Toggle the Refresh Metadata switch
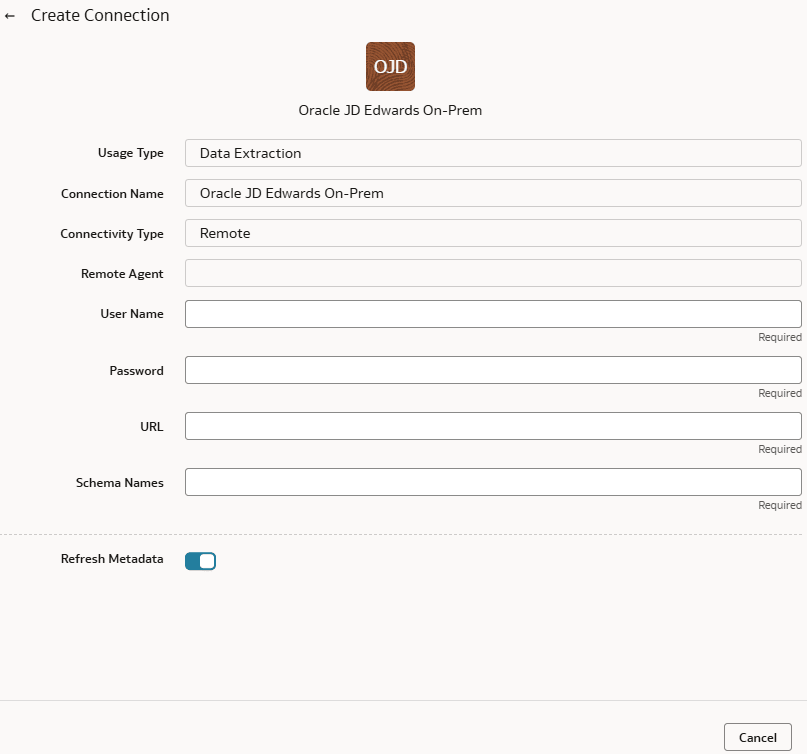807x754 pixels. click(x=200, y=561)
